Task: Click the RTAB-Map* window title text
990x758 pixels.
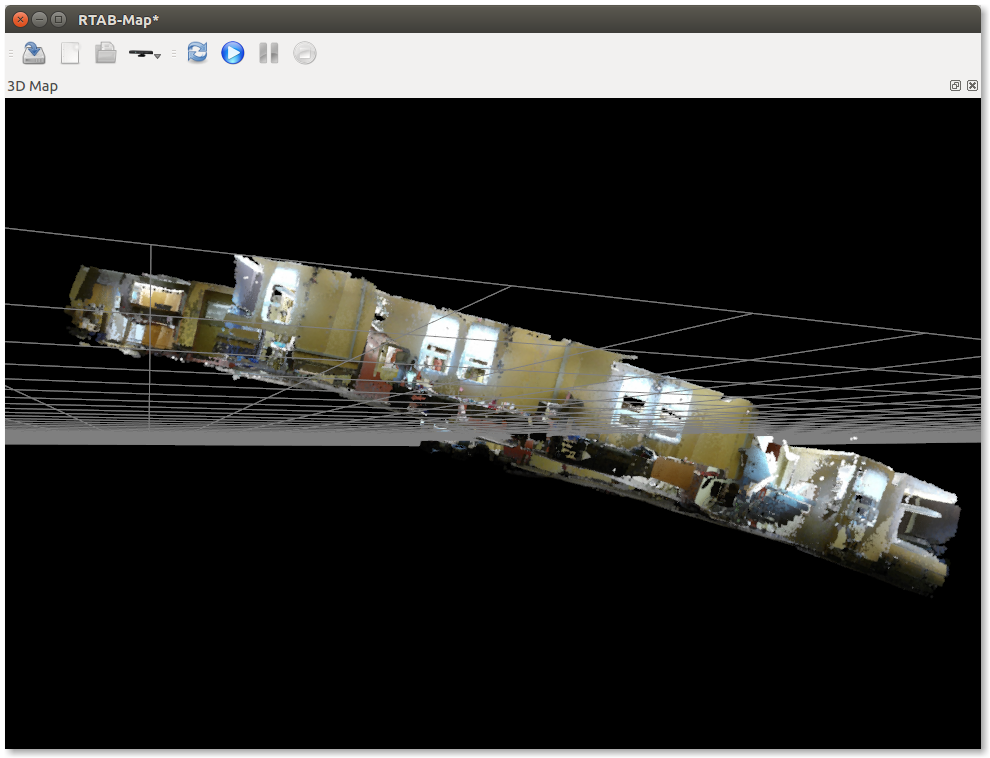Action: coord(118,20)
